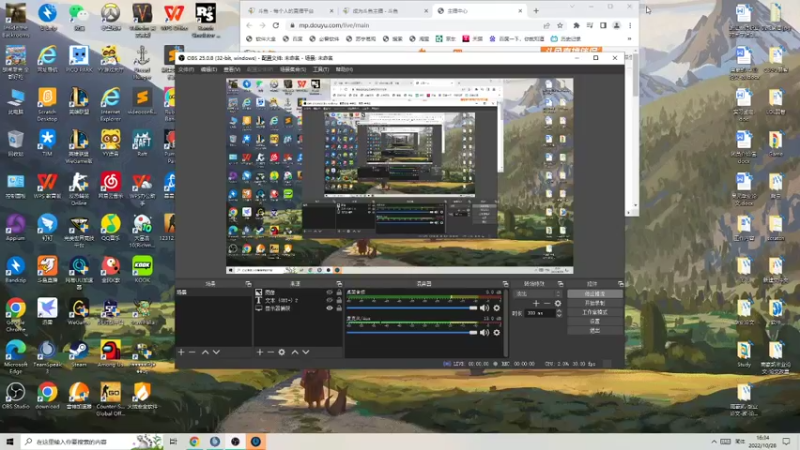The height and width of the screenshot is (450, 800).
Task: Add a new scene with plus icon
Action: [181, 352]
